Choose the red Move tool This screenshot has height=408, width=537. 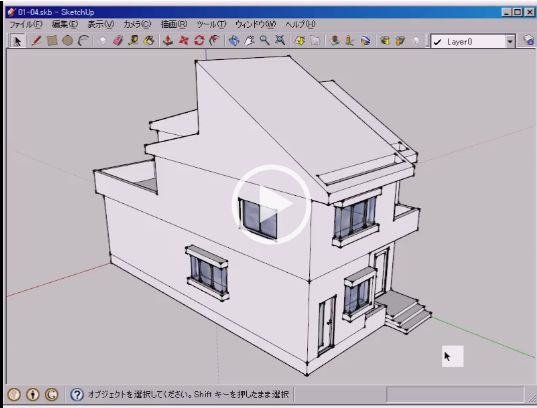coord(184,41)
